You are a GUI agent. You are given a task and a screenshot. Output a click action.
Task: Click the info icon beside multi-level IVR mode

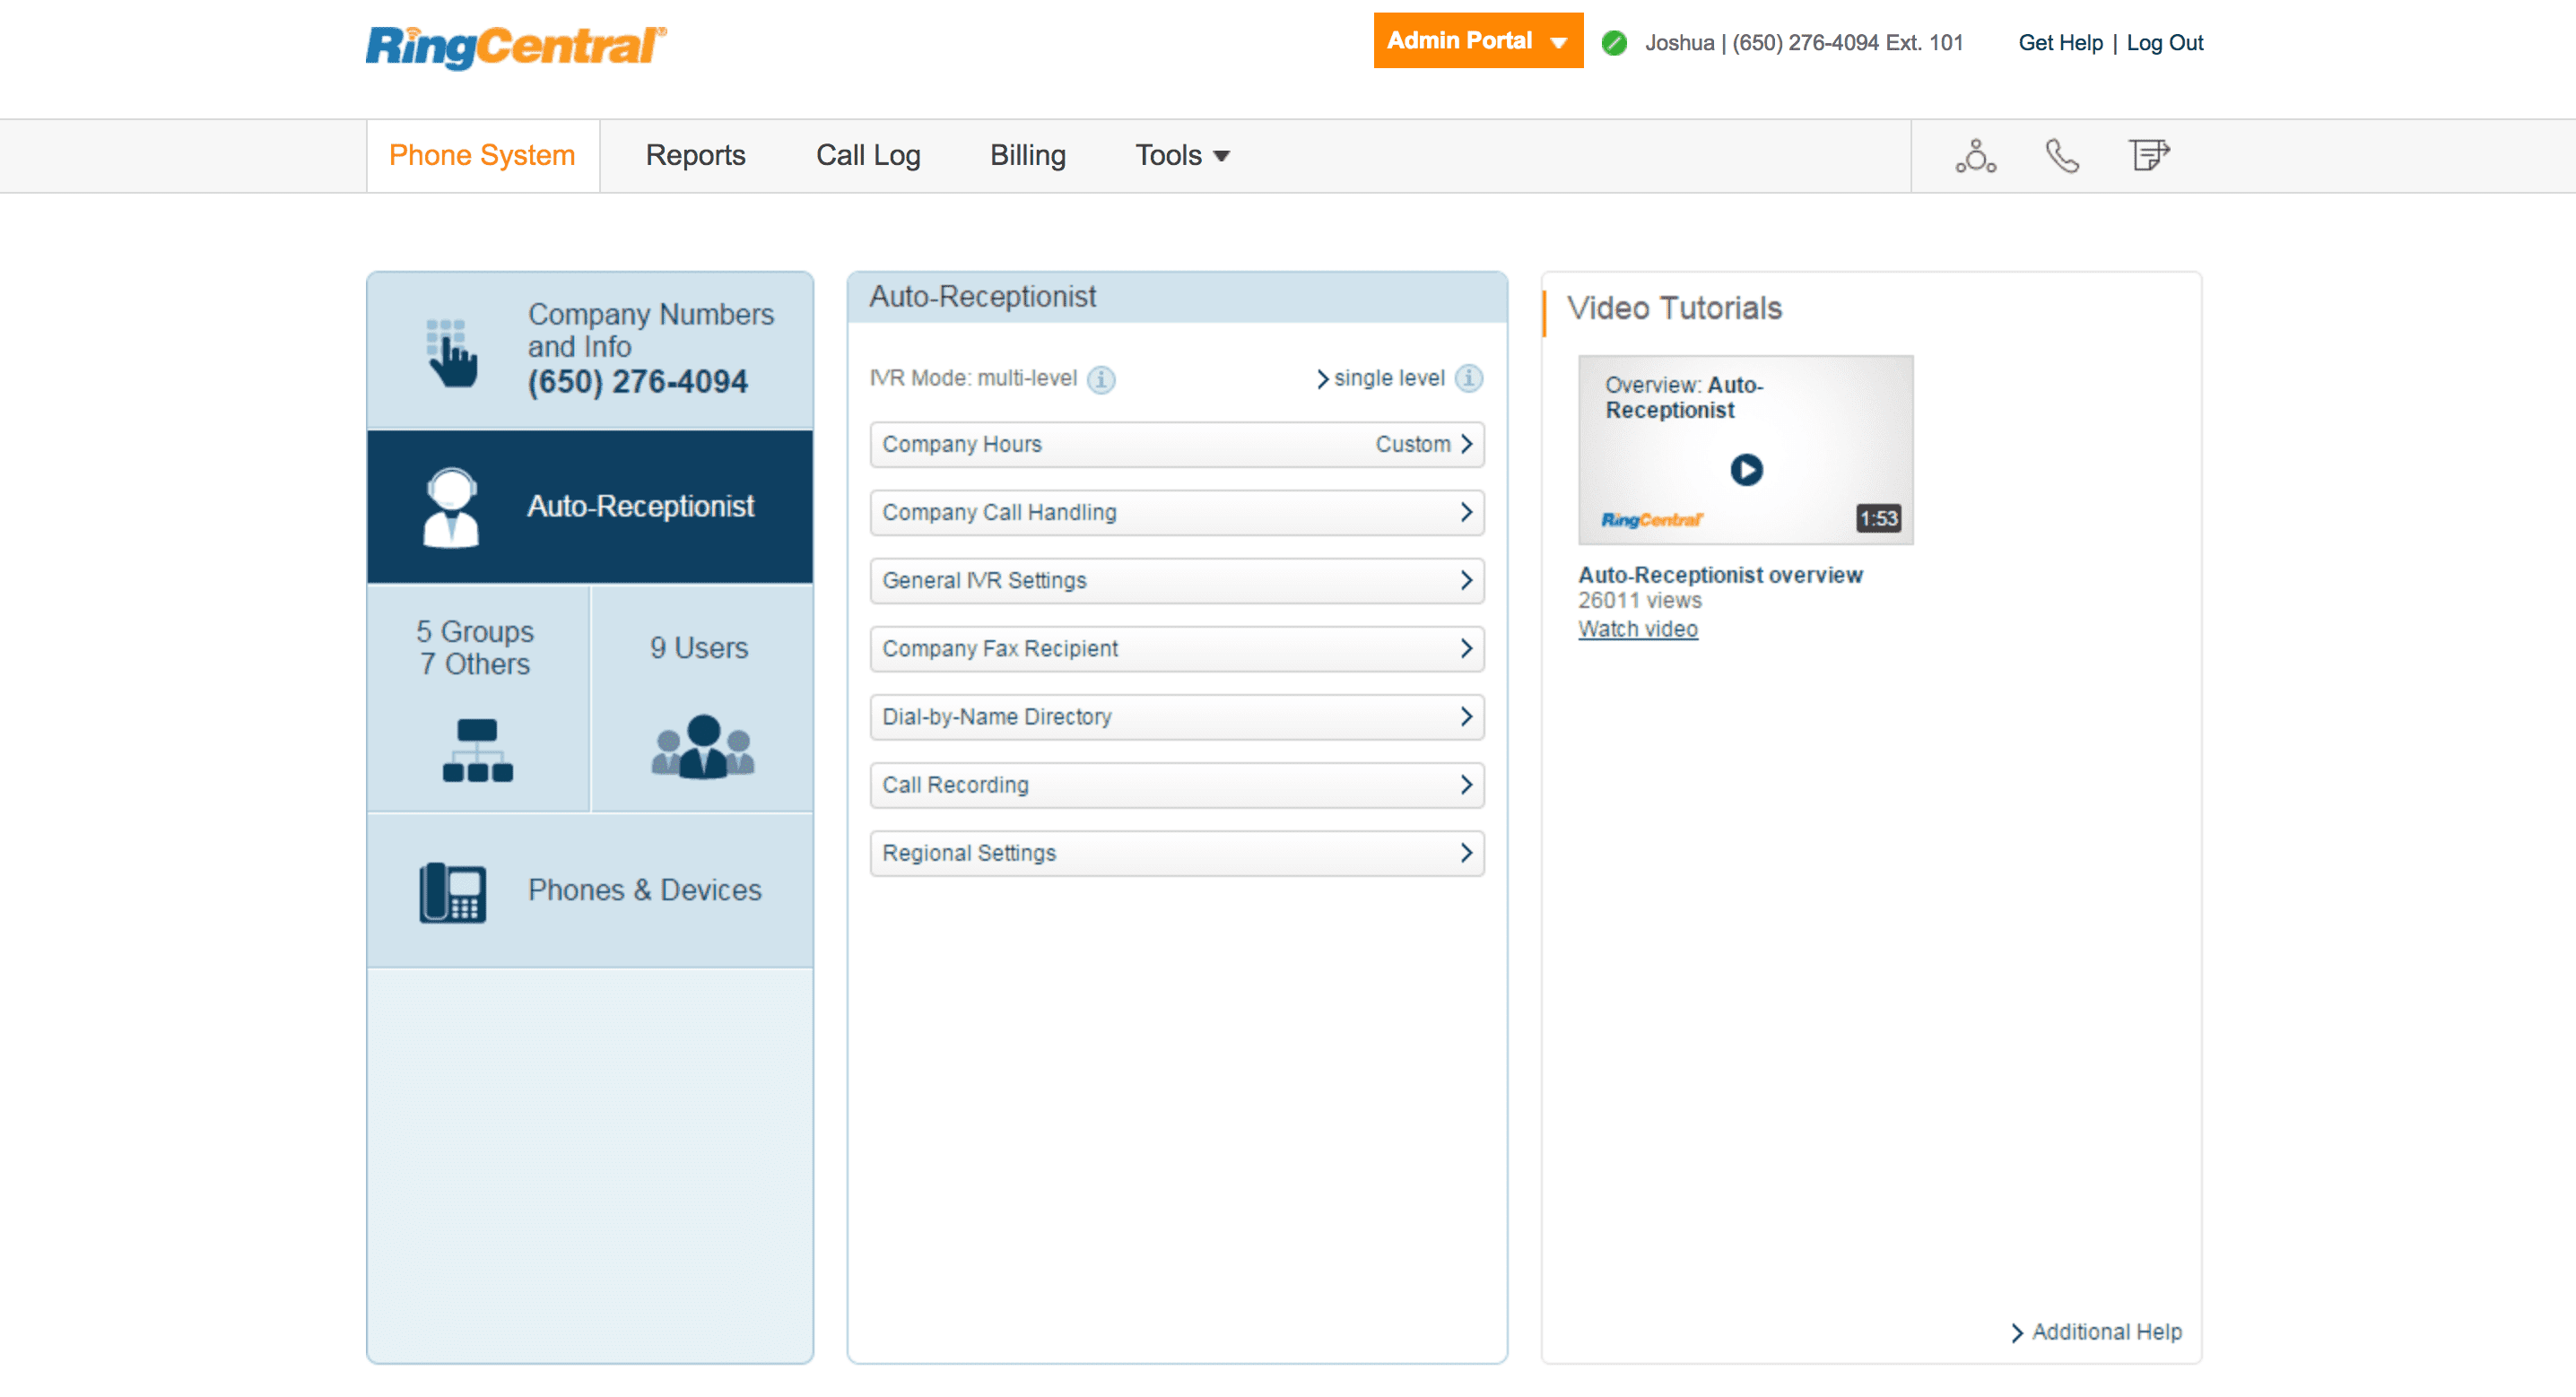1101,379
